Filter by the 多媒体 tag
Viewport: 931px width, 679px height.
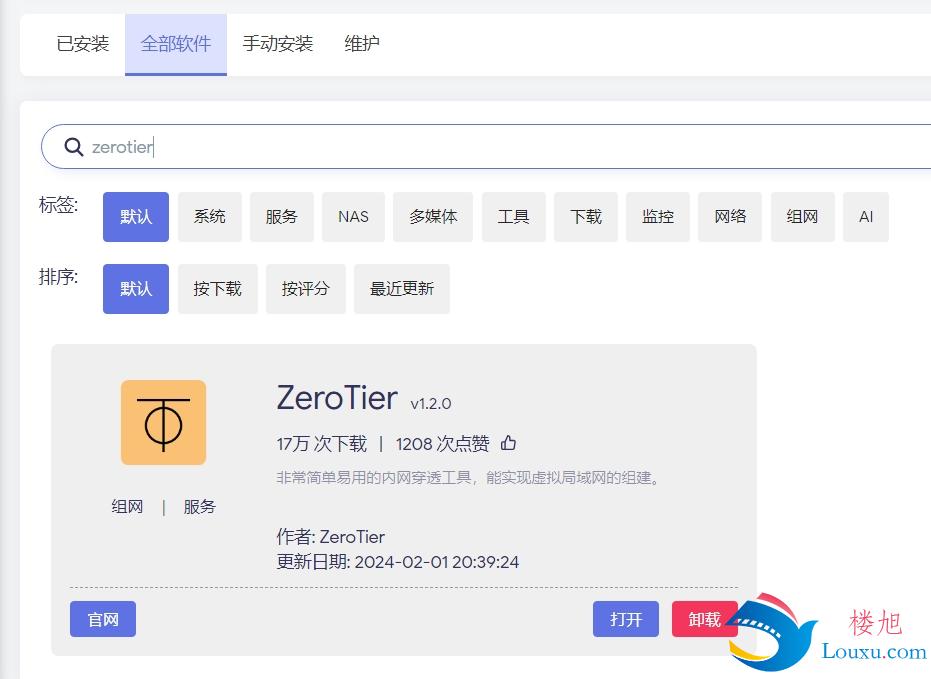[433, 217]
